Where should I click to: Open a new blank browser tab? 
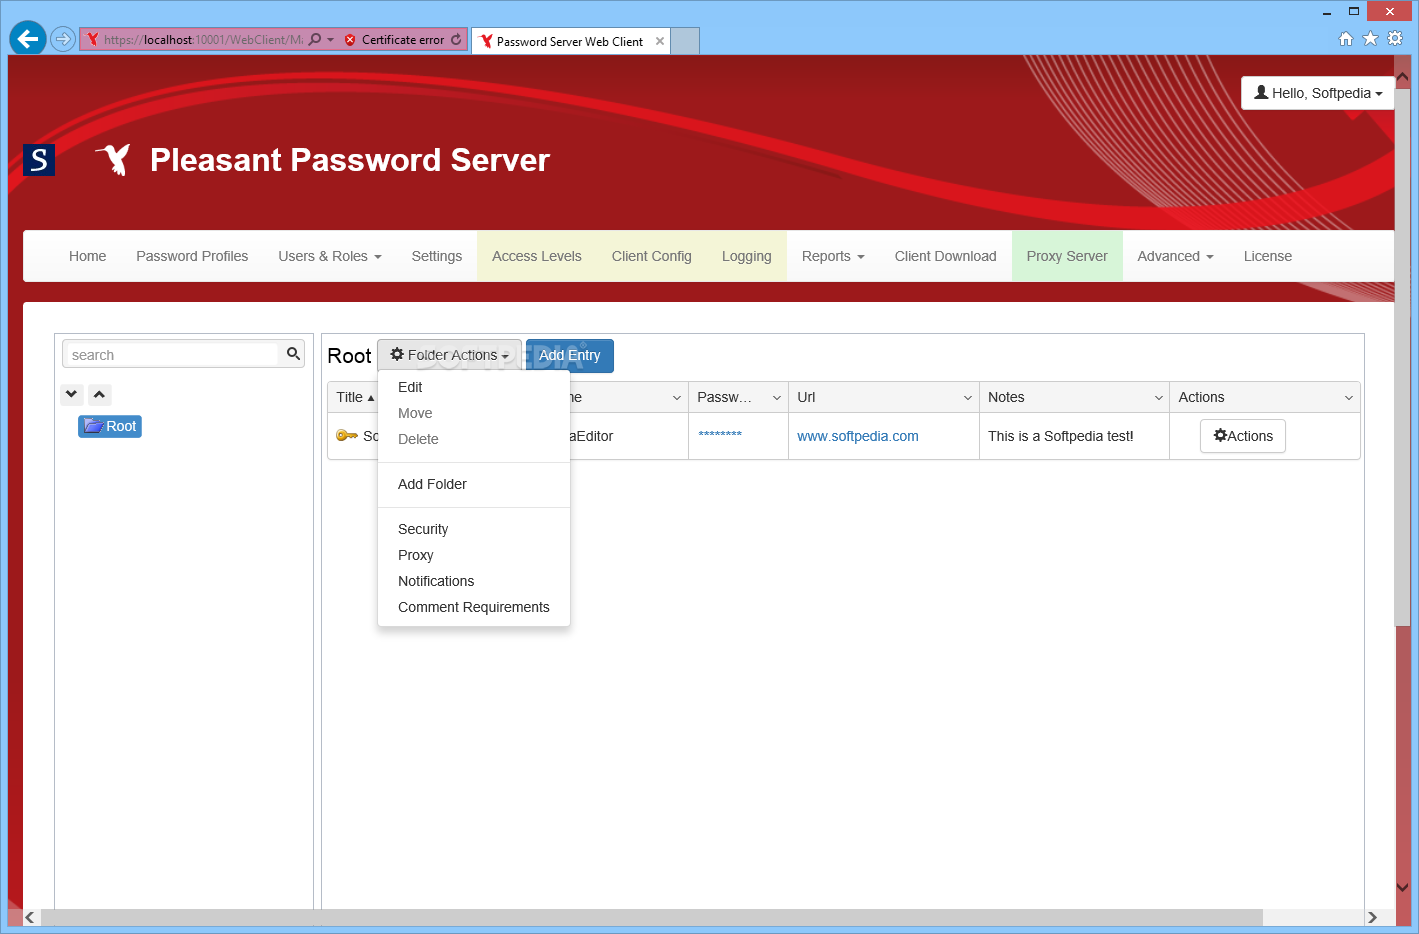tap(685, 41)
